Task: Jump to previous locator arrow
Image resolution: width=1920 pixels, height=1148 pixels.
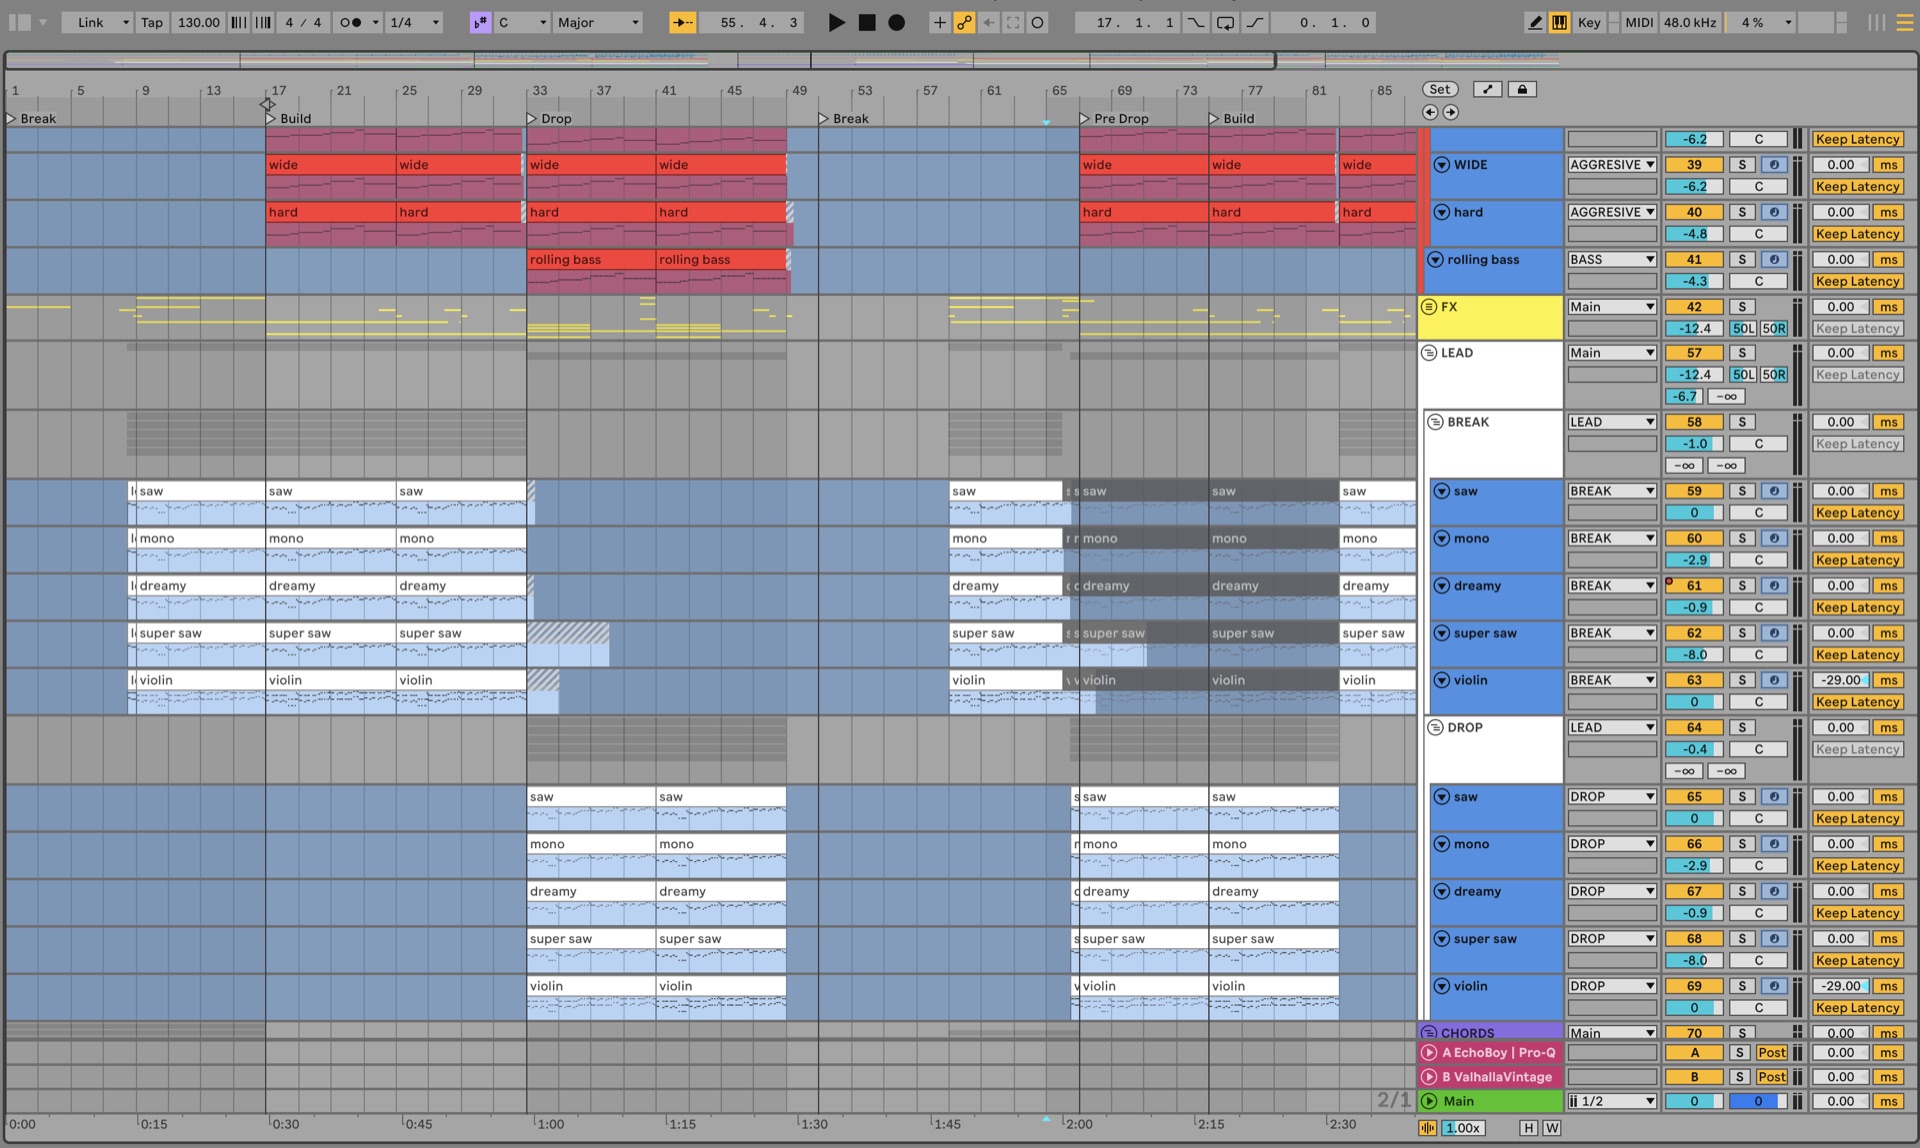Action: (x=1430, y=112)
